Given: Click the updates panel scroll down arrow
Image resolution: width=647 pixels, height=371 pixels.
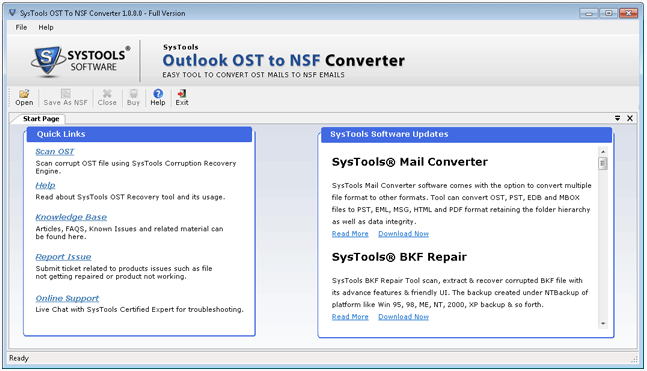Looking at the screenshot, I should click(x=603, y=324).
